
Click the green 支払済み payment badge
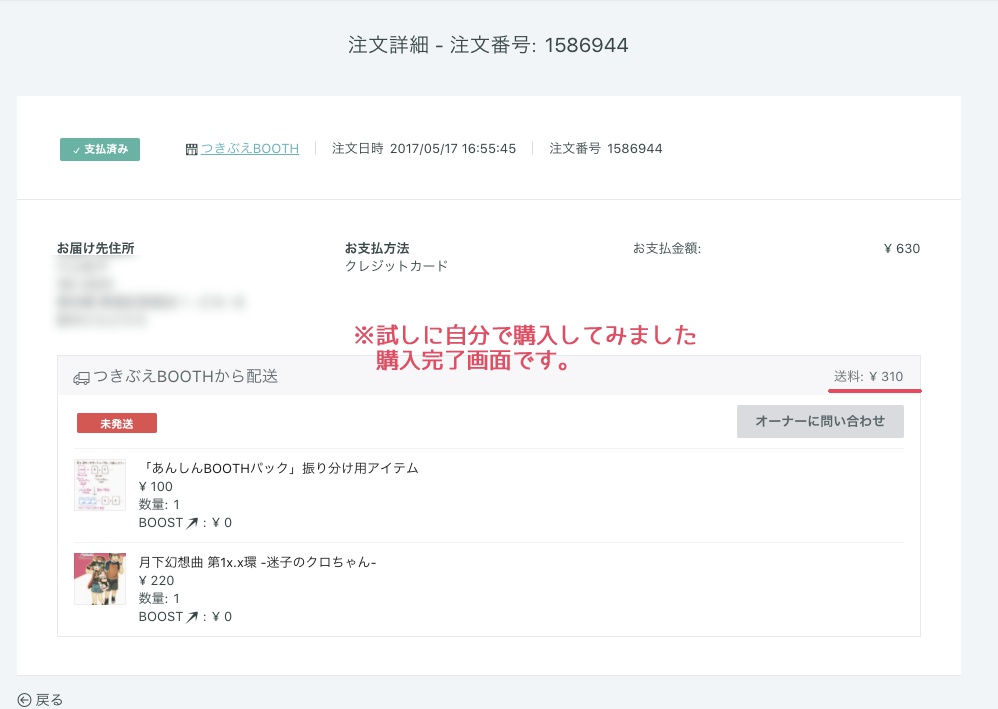(99, 148)
